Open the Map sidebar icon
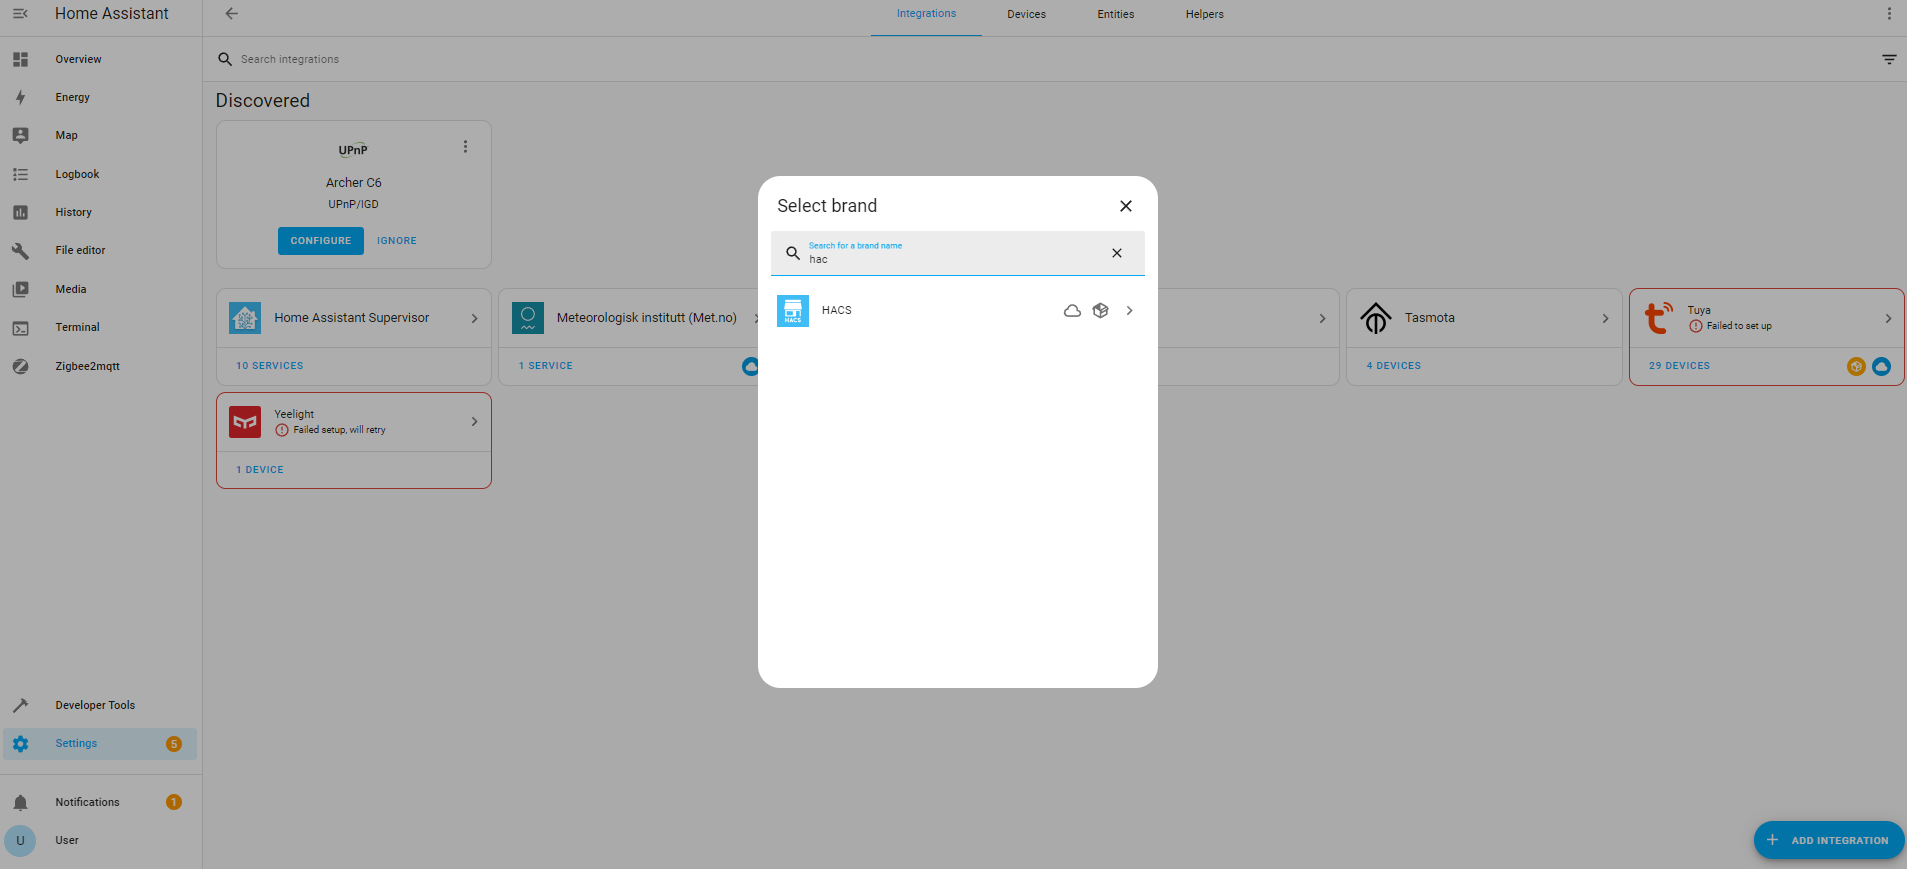Viewport: 1907px width, 869px height. (x=20, y=135)
